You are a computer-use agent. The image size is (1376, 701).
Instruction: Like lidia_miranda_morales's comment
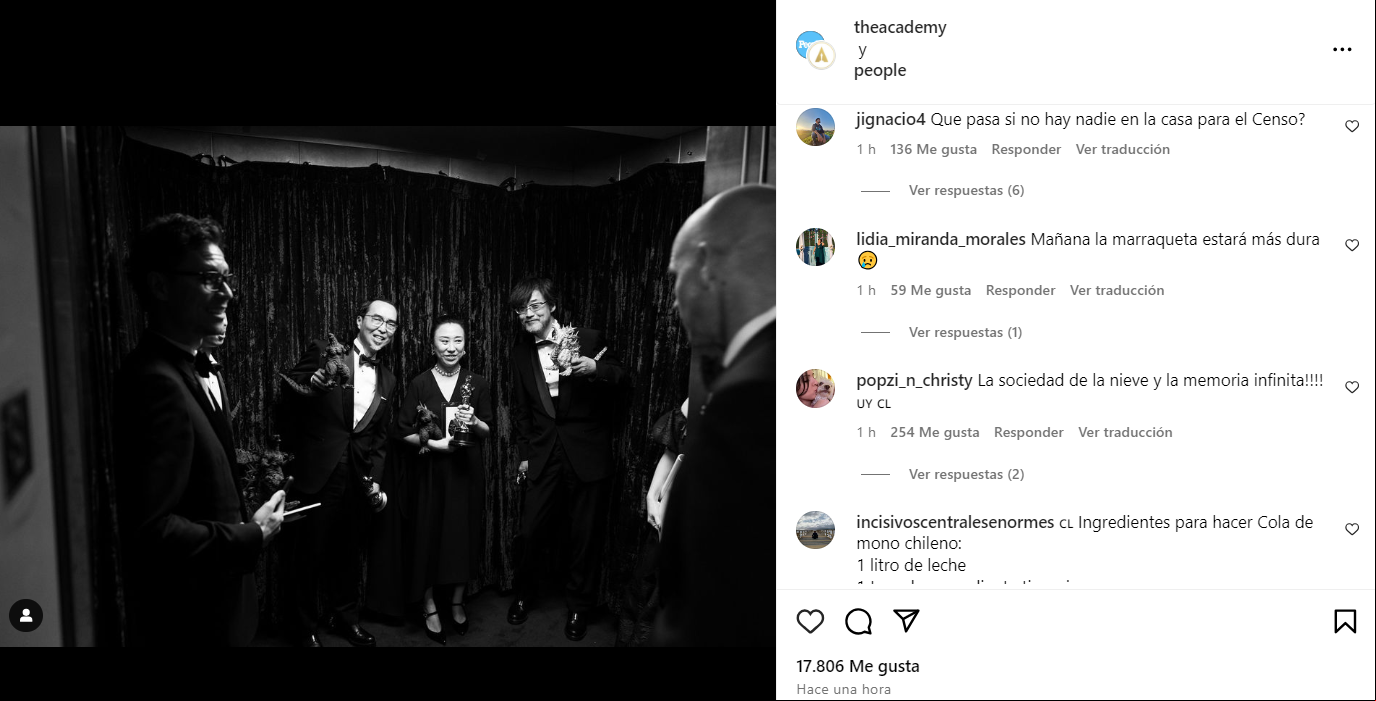tap(1352, 245)
